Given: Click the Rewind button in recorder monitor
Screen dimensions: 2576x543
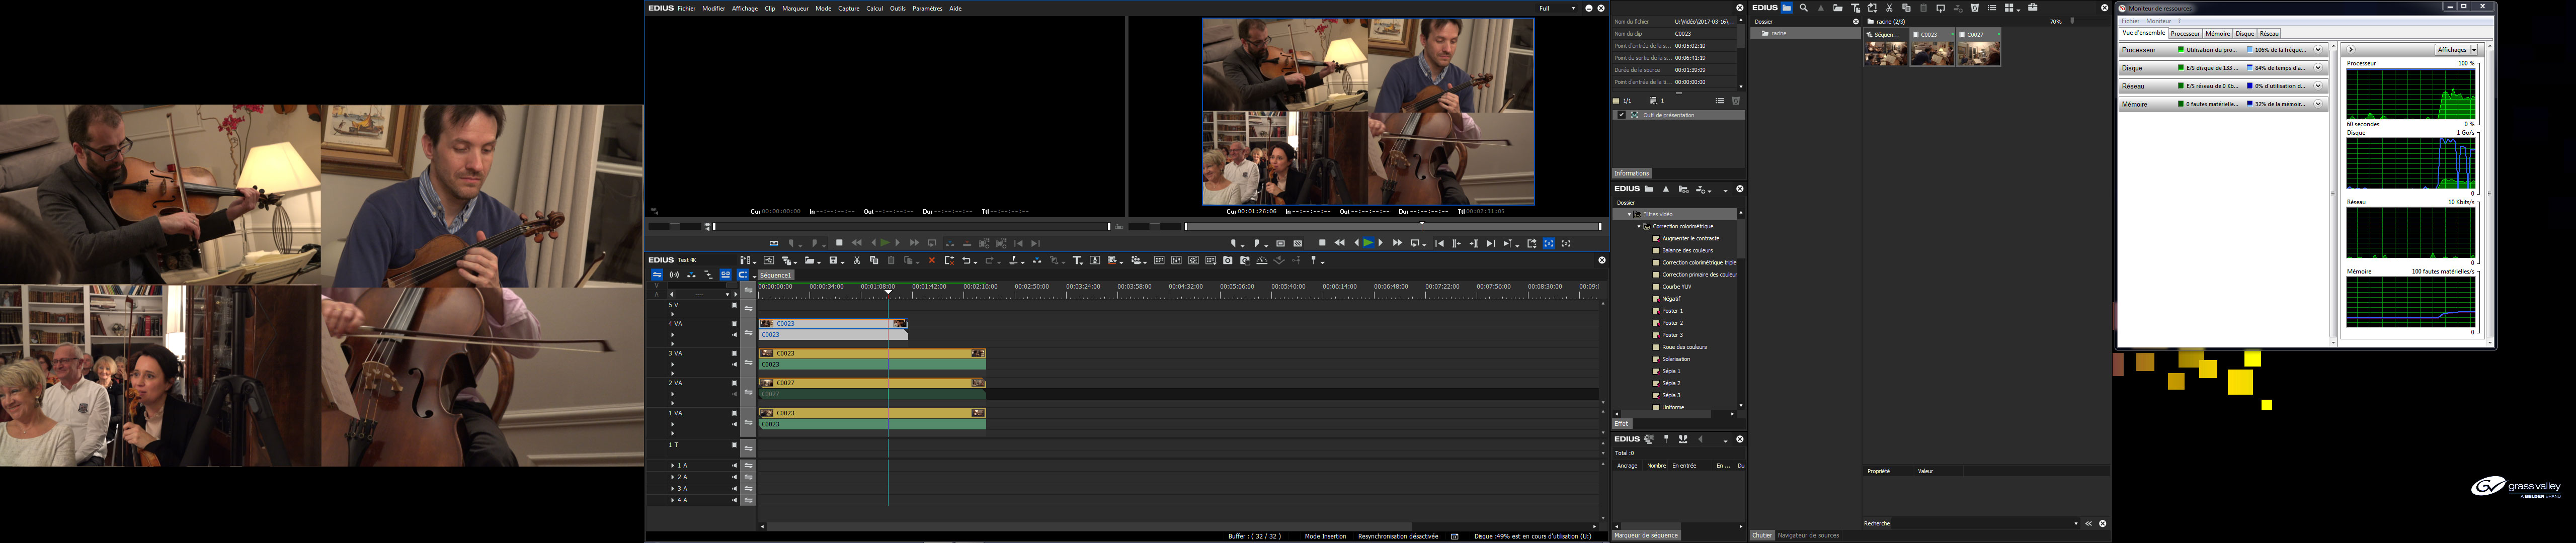Looking at the screenshot, I should click(1340, 243).
